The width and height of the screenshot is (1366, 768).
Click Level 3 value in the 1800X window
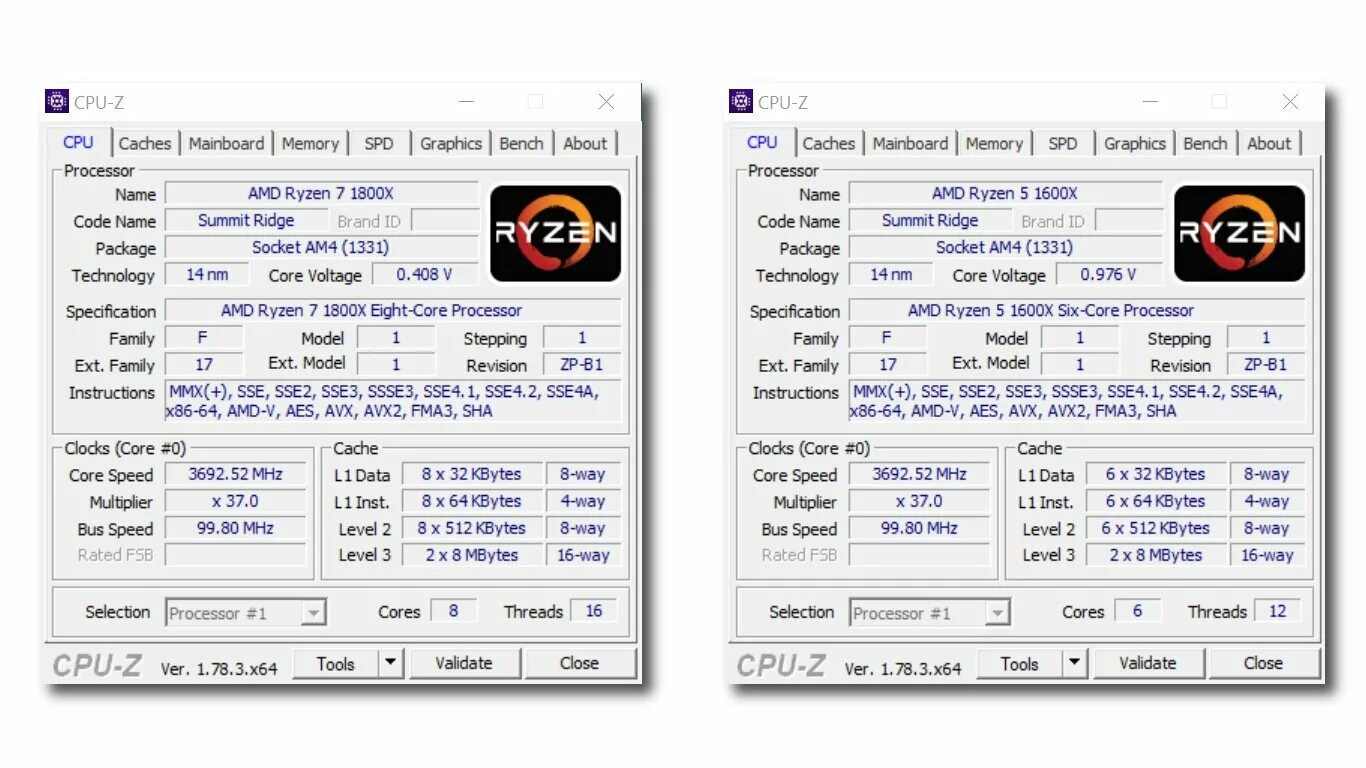tap(471, 555)
